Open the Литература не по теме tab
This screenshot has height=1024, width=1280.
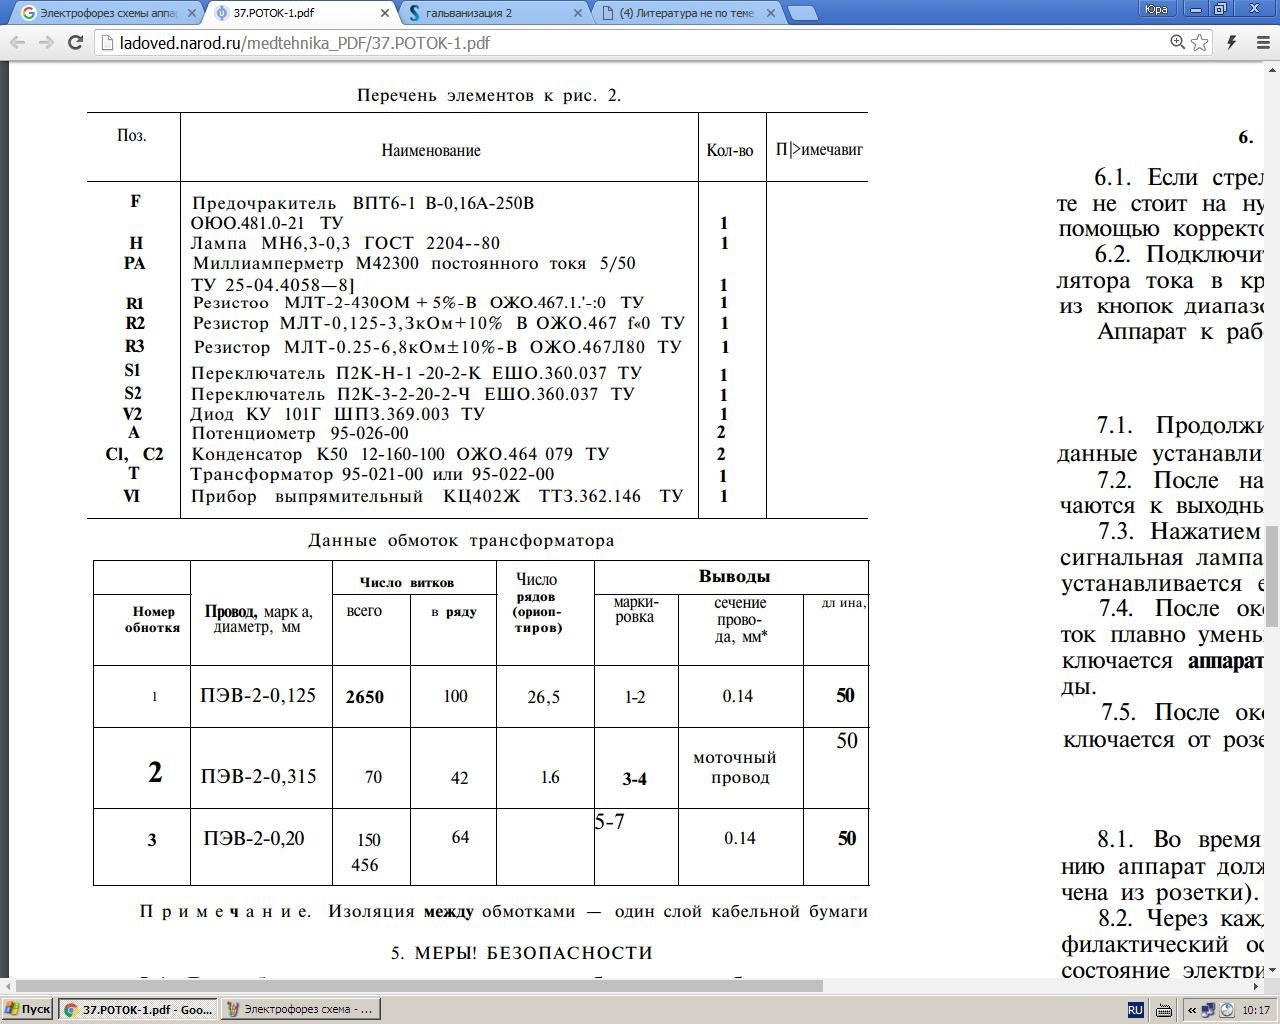685,13
